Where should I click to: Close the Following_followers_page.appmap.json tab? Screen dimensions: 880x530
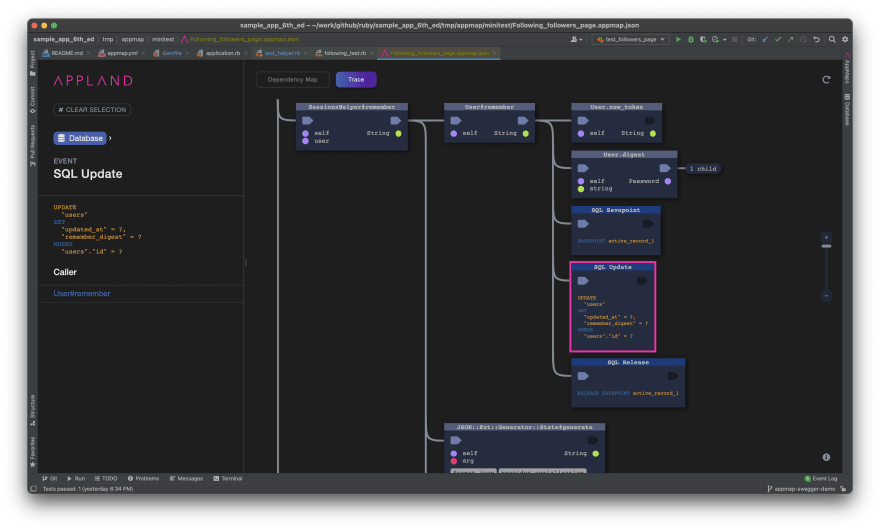pos(494,53)
